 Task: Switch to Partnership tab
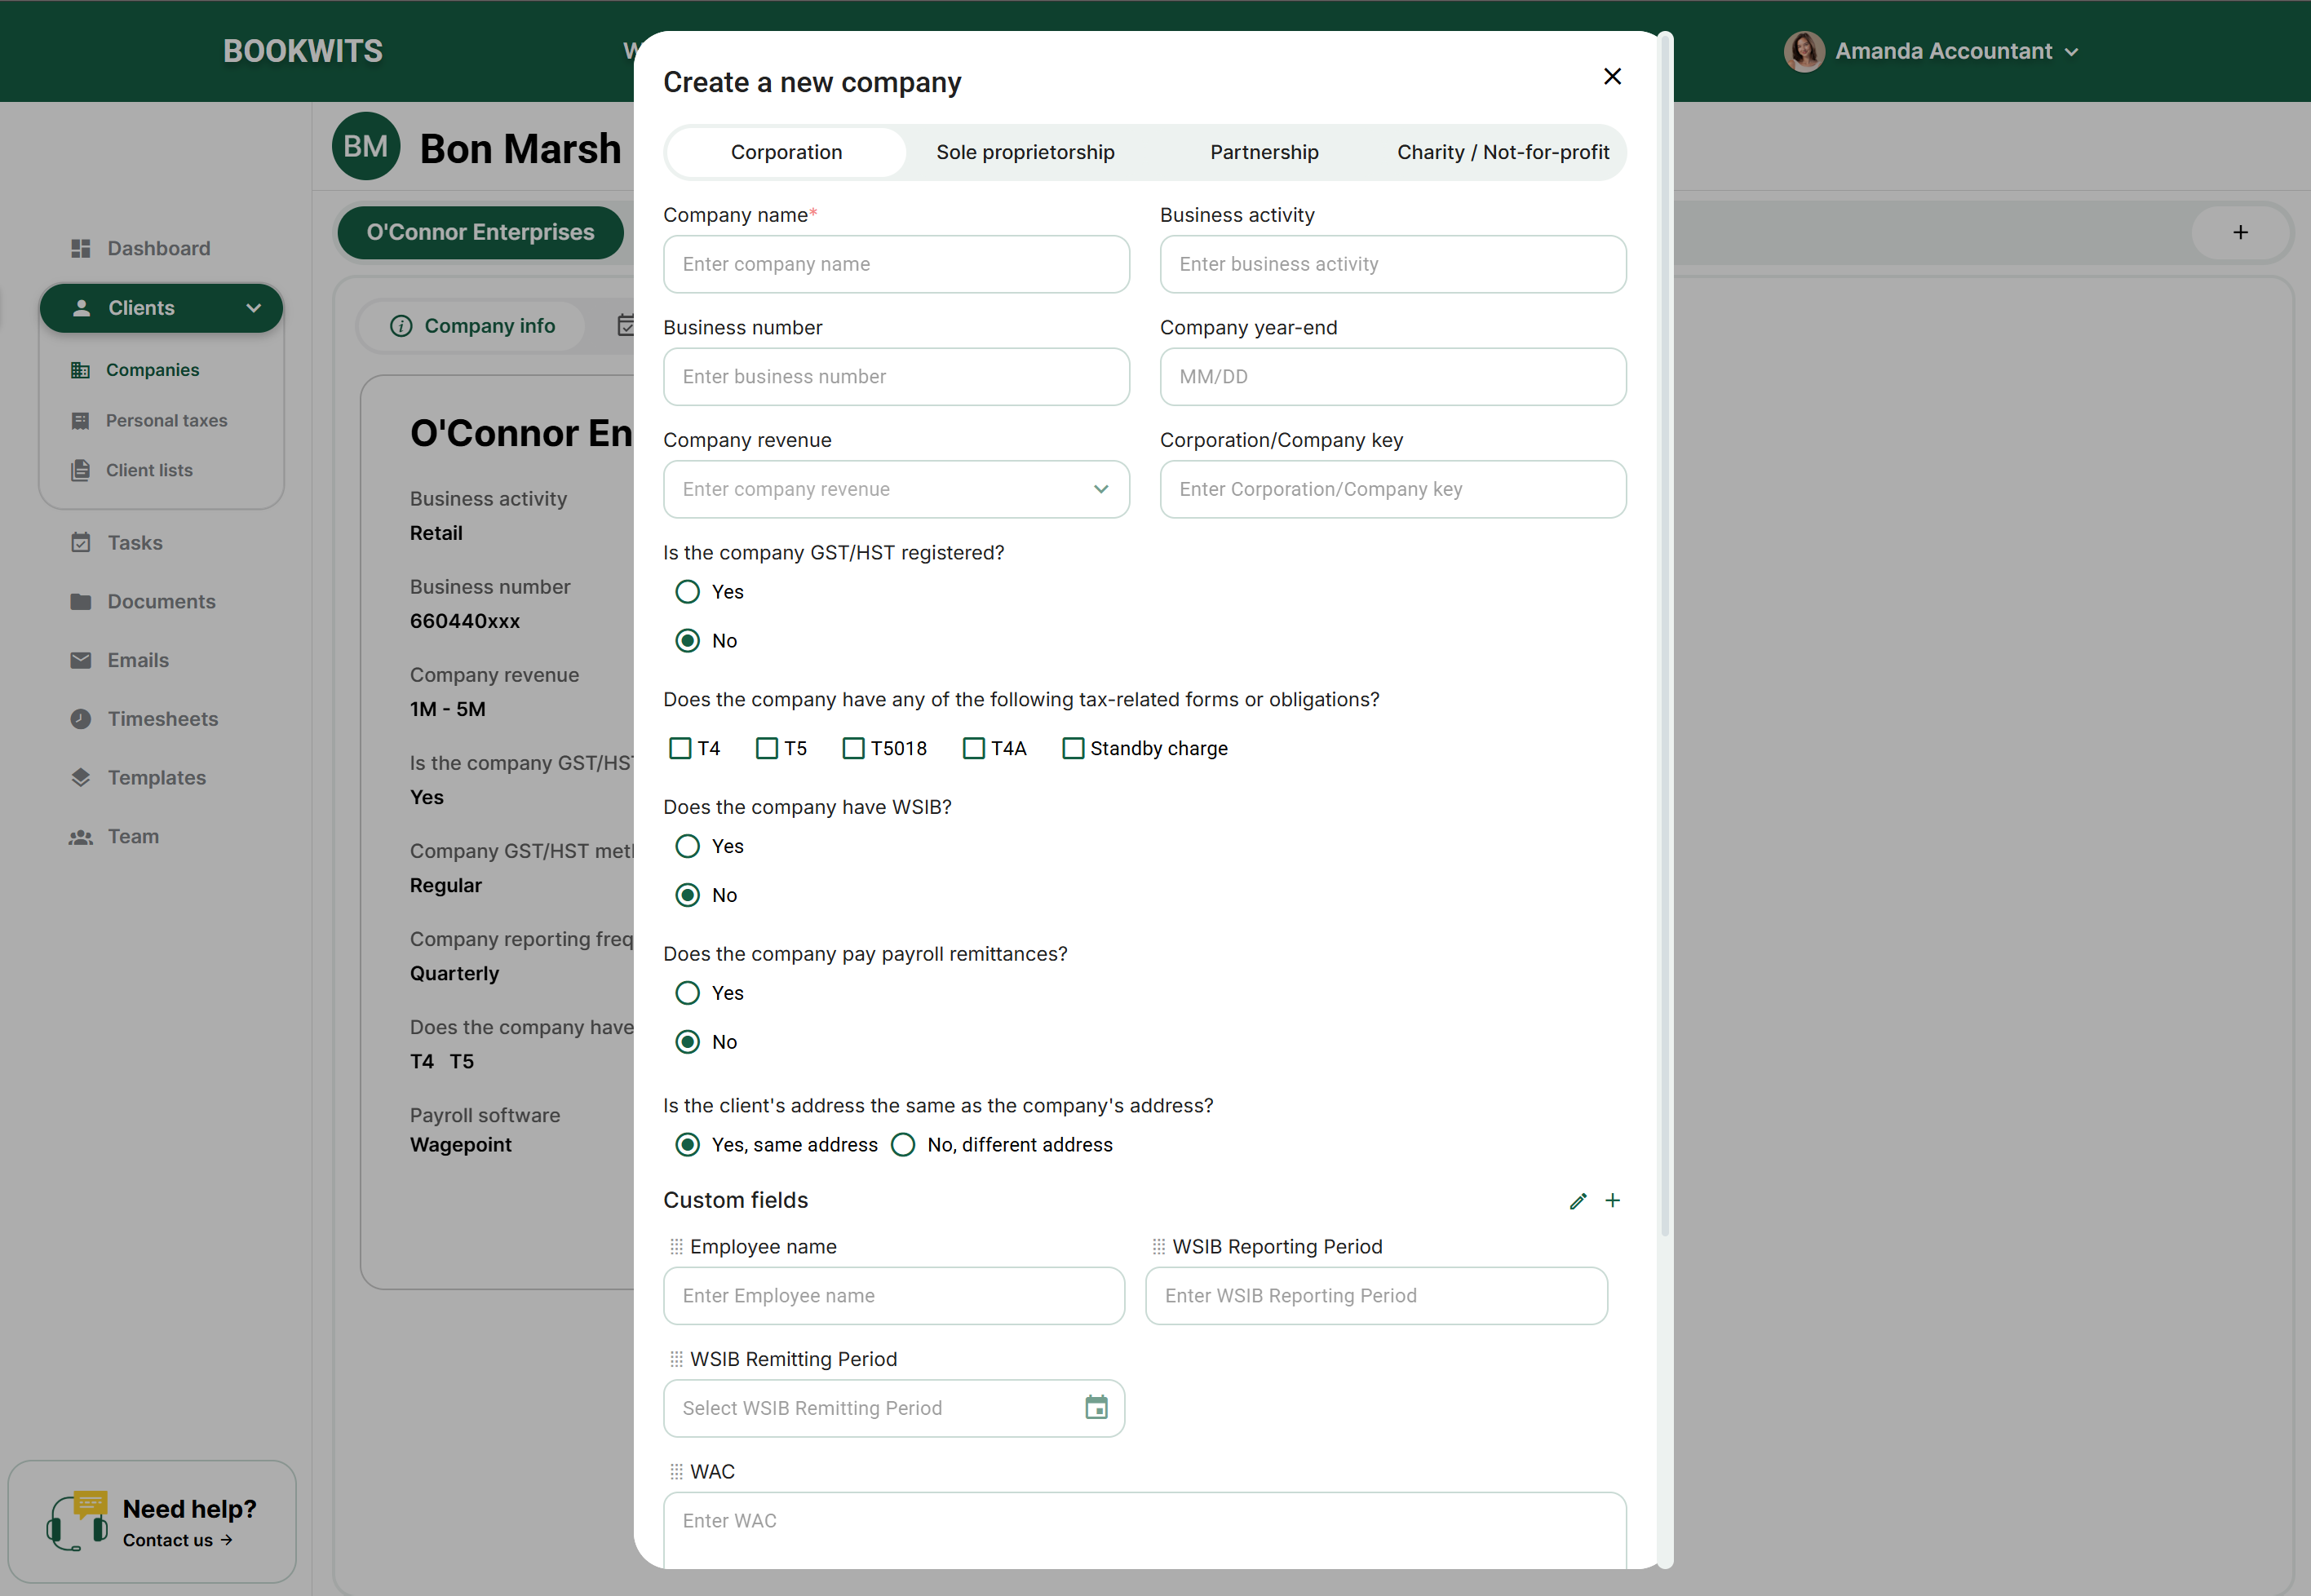1264,152
